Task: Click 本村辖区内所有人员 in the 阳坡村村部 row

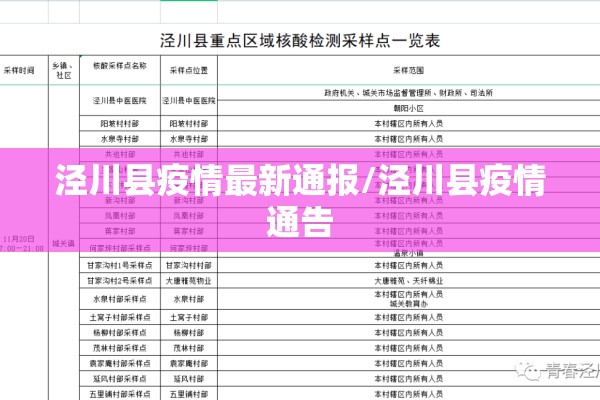Action: 409,124
